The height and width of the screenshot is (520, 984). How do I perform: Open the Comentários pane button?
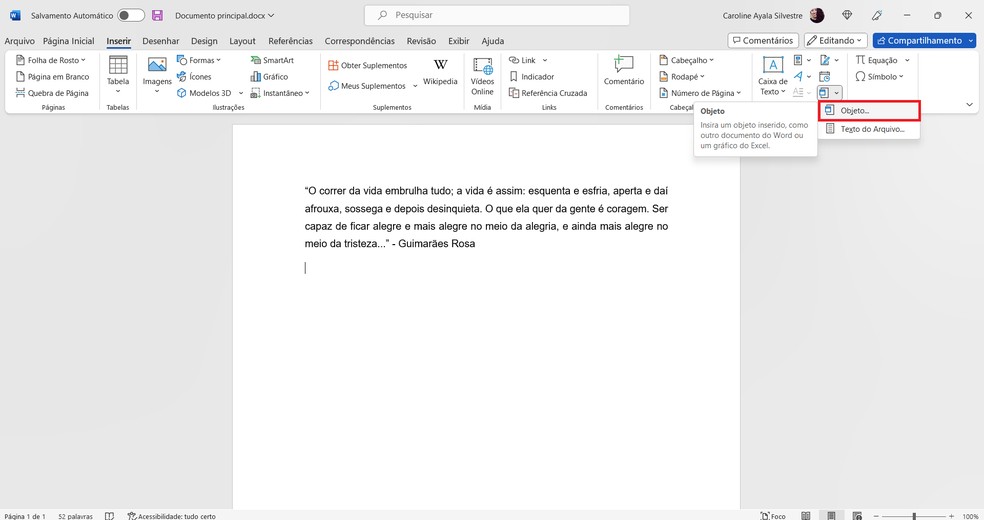(x=763, y=40)
